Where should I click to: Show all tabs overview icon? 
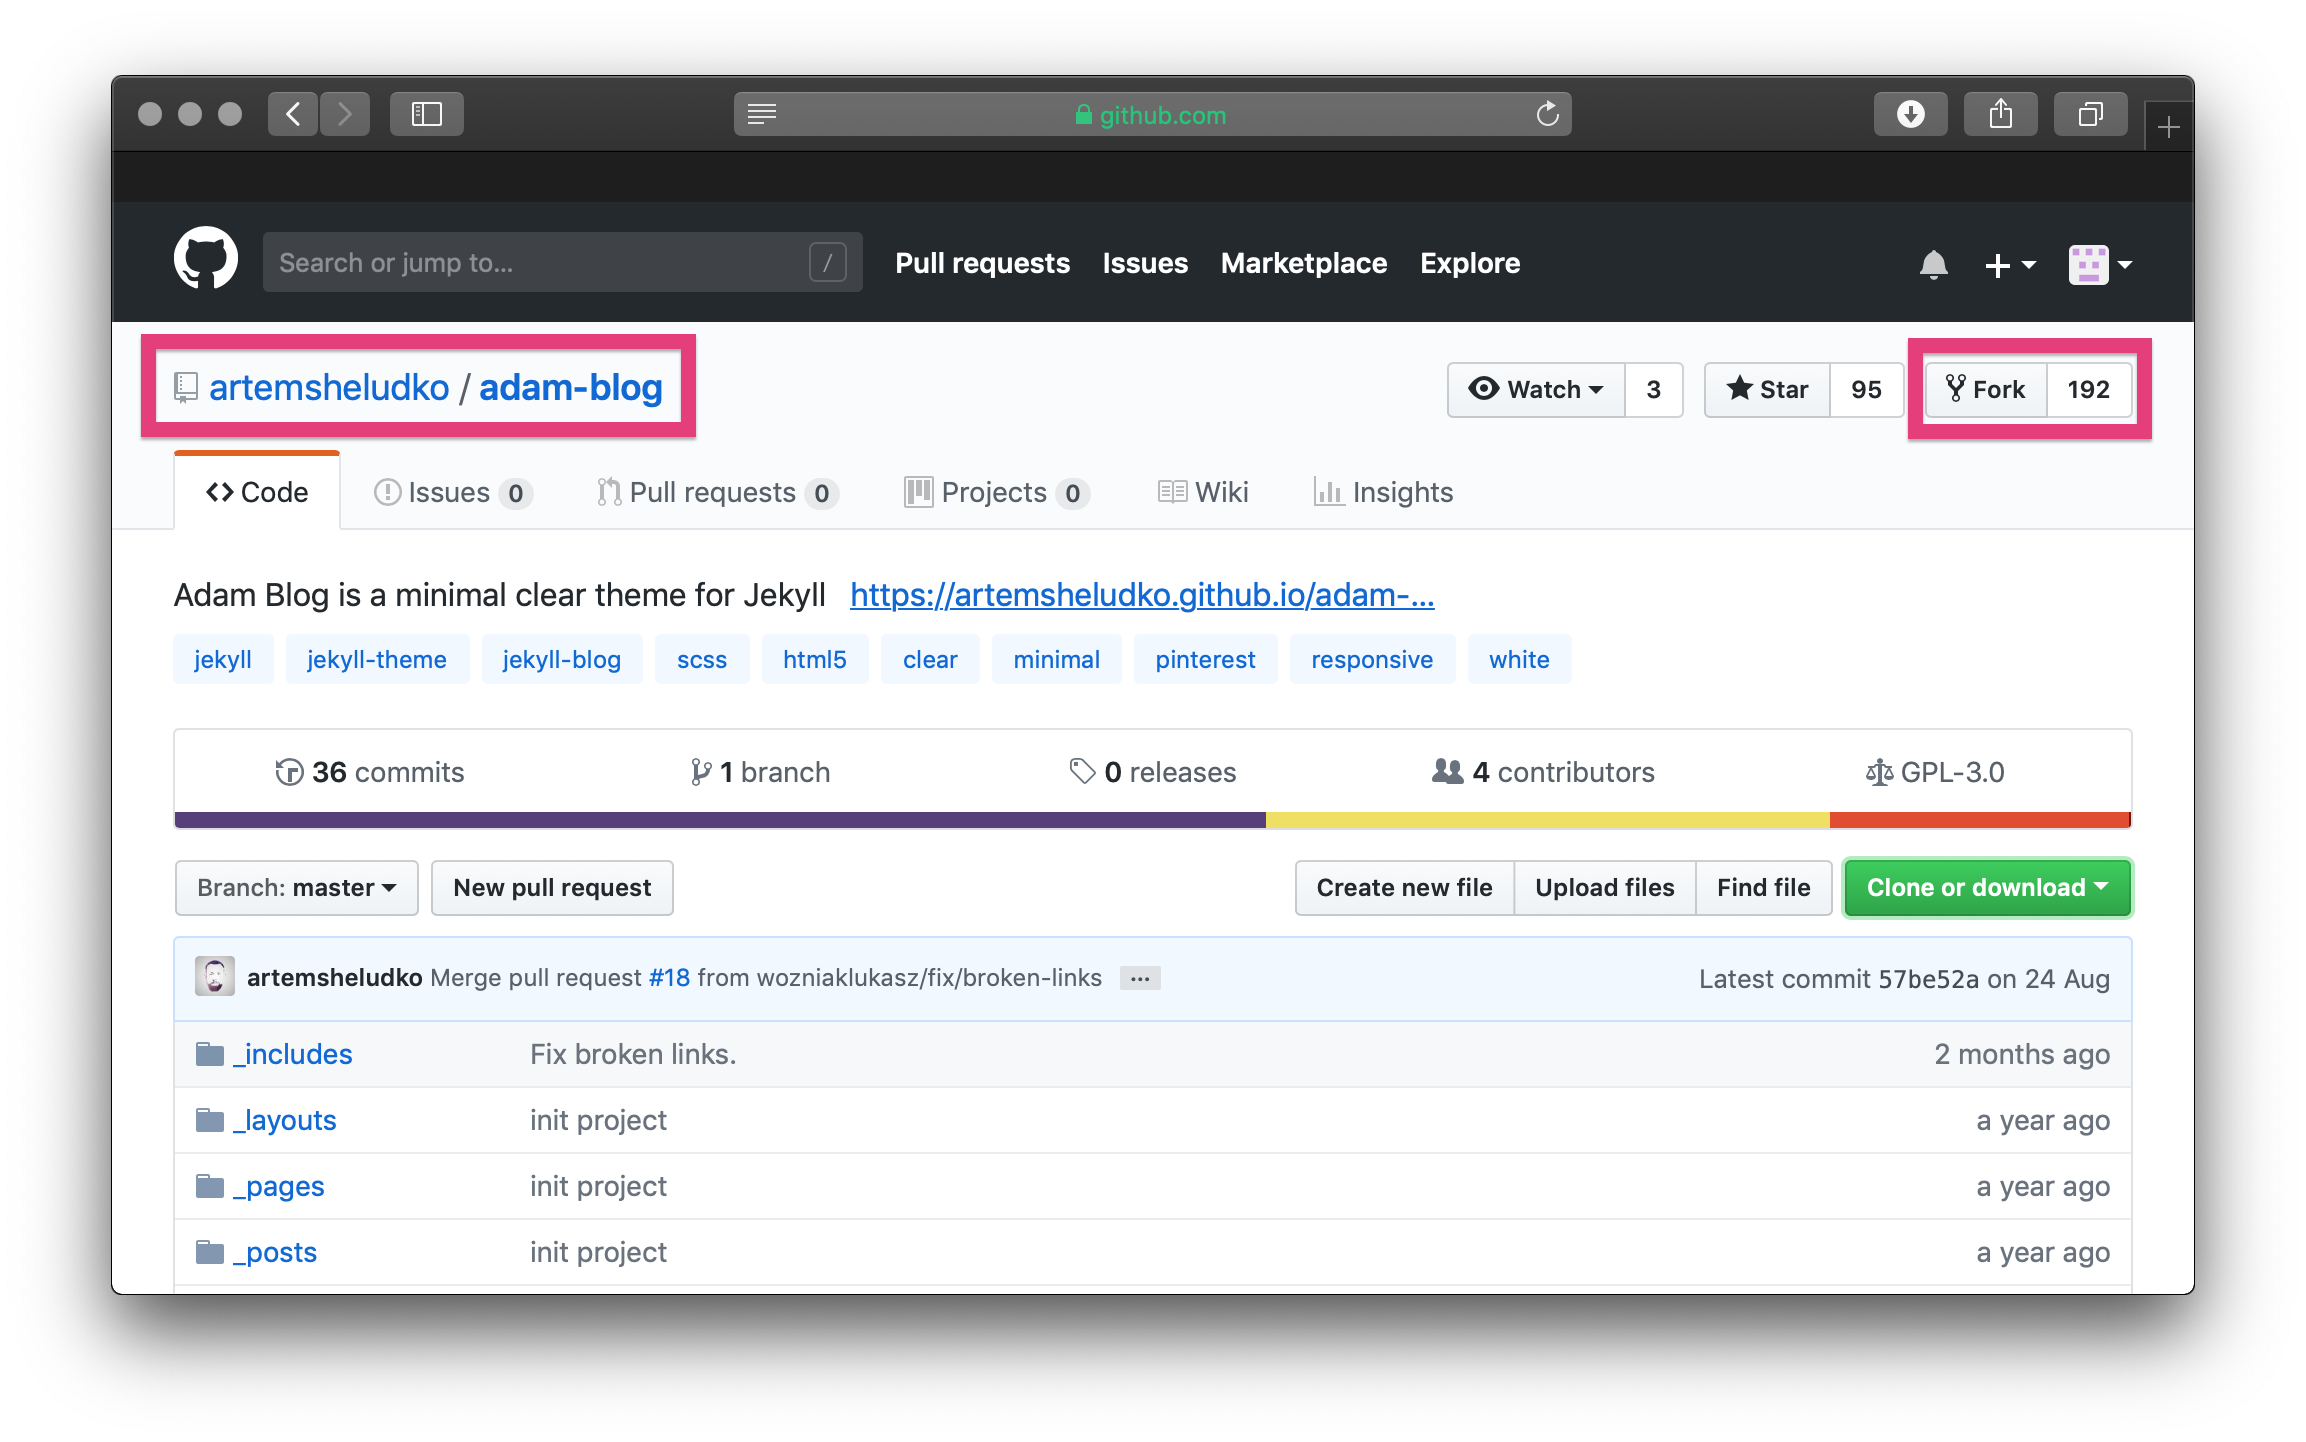(x=2090, y=114)
